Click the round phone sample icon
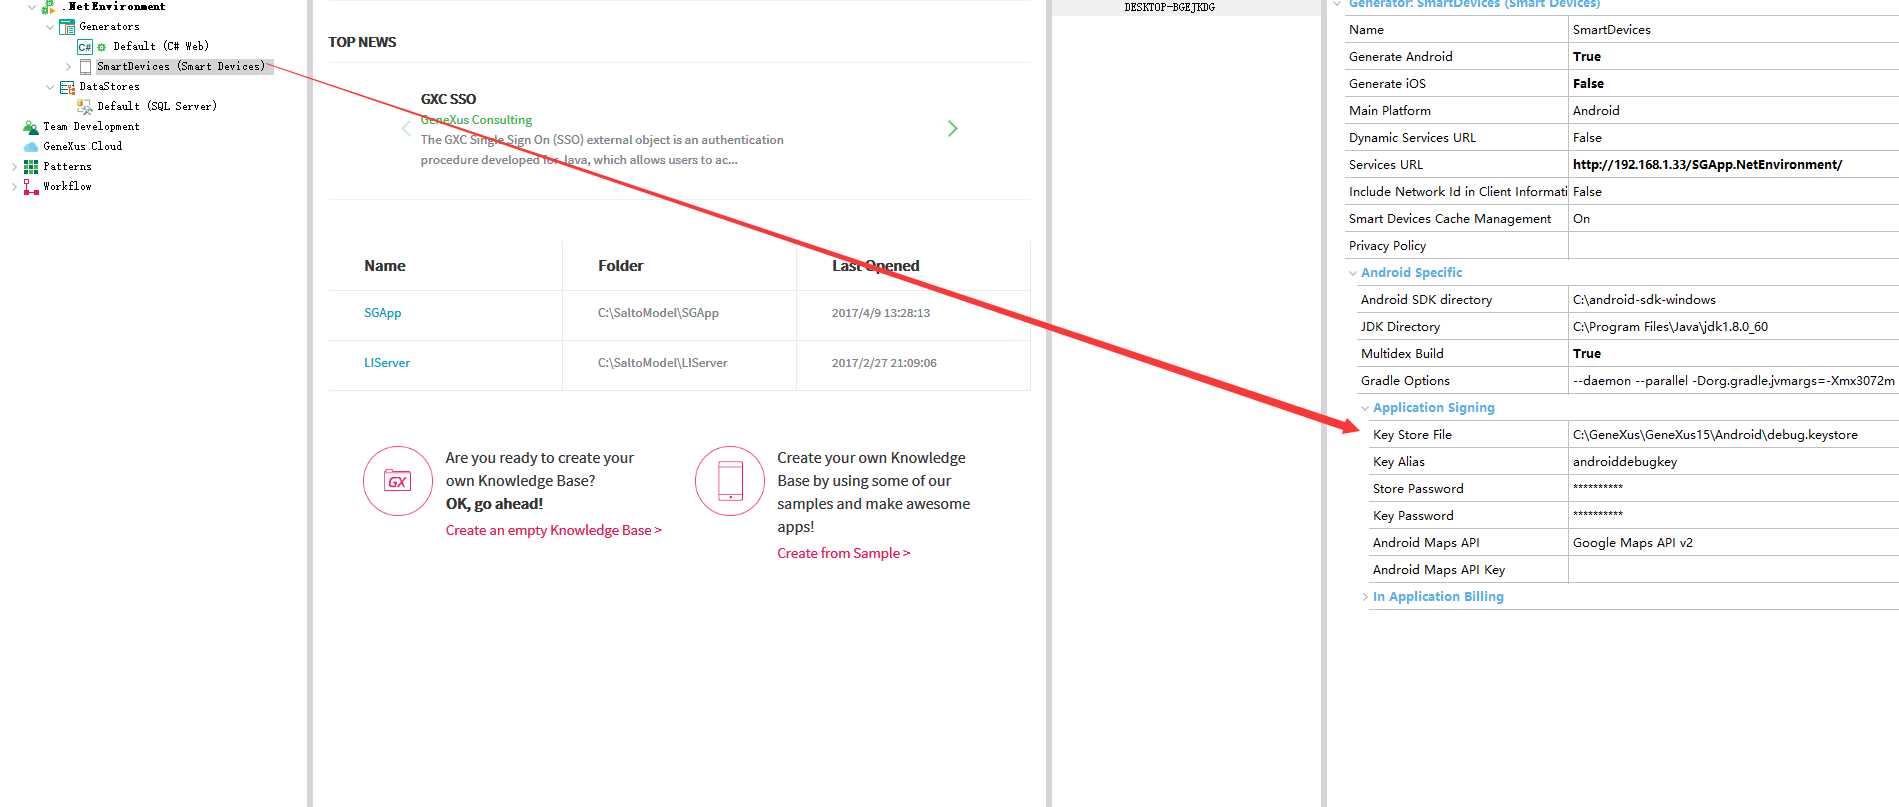The image size is (1899, 807). (x=730, y=481)
